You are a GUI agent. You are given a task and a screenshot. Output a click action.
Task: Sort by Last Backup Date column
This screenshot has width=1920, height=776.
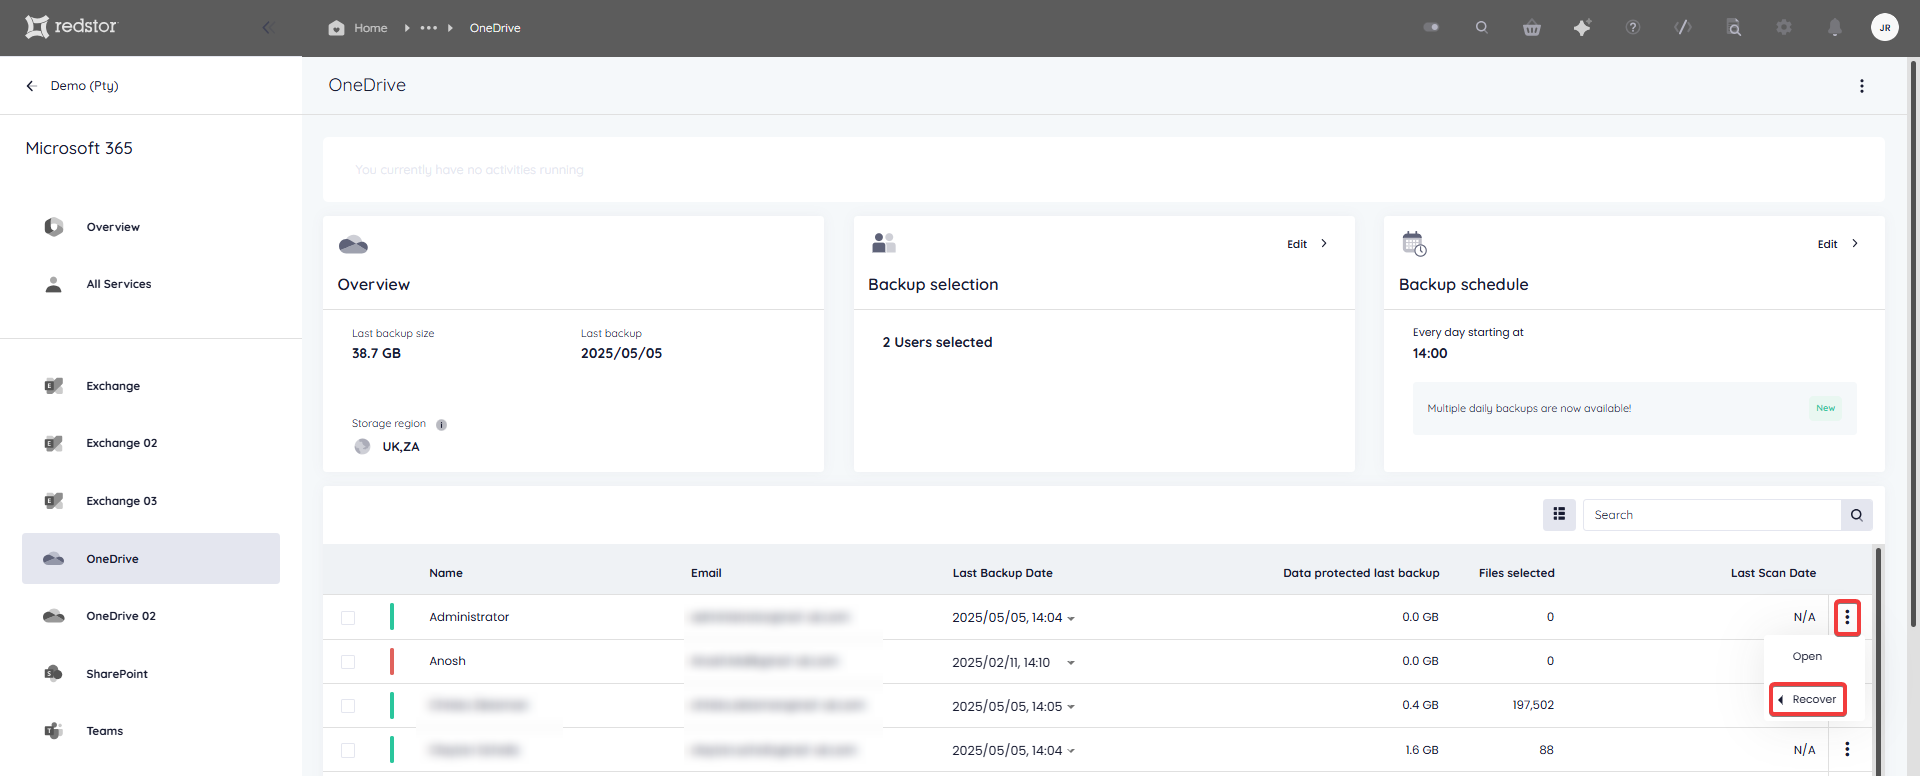1002,573
